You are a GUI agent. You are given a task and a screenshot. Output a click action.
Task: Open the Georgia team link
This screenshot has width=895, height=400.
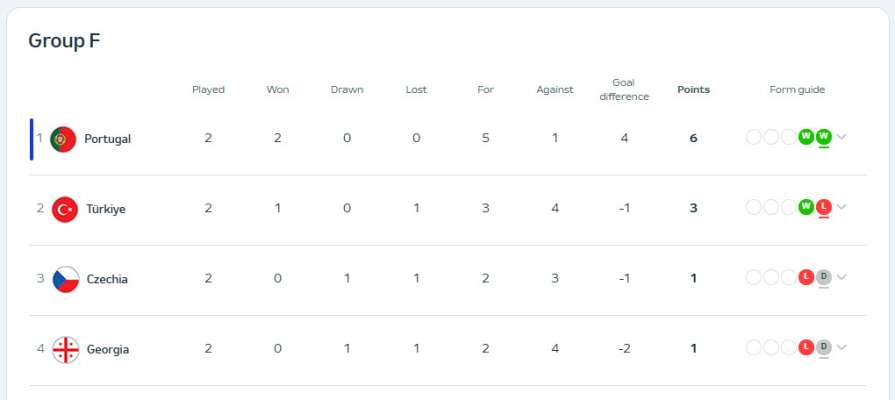click(108, 350)
